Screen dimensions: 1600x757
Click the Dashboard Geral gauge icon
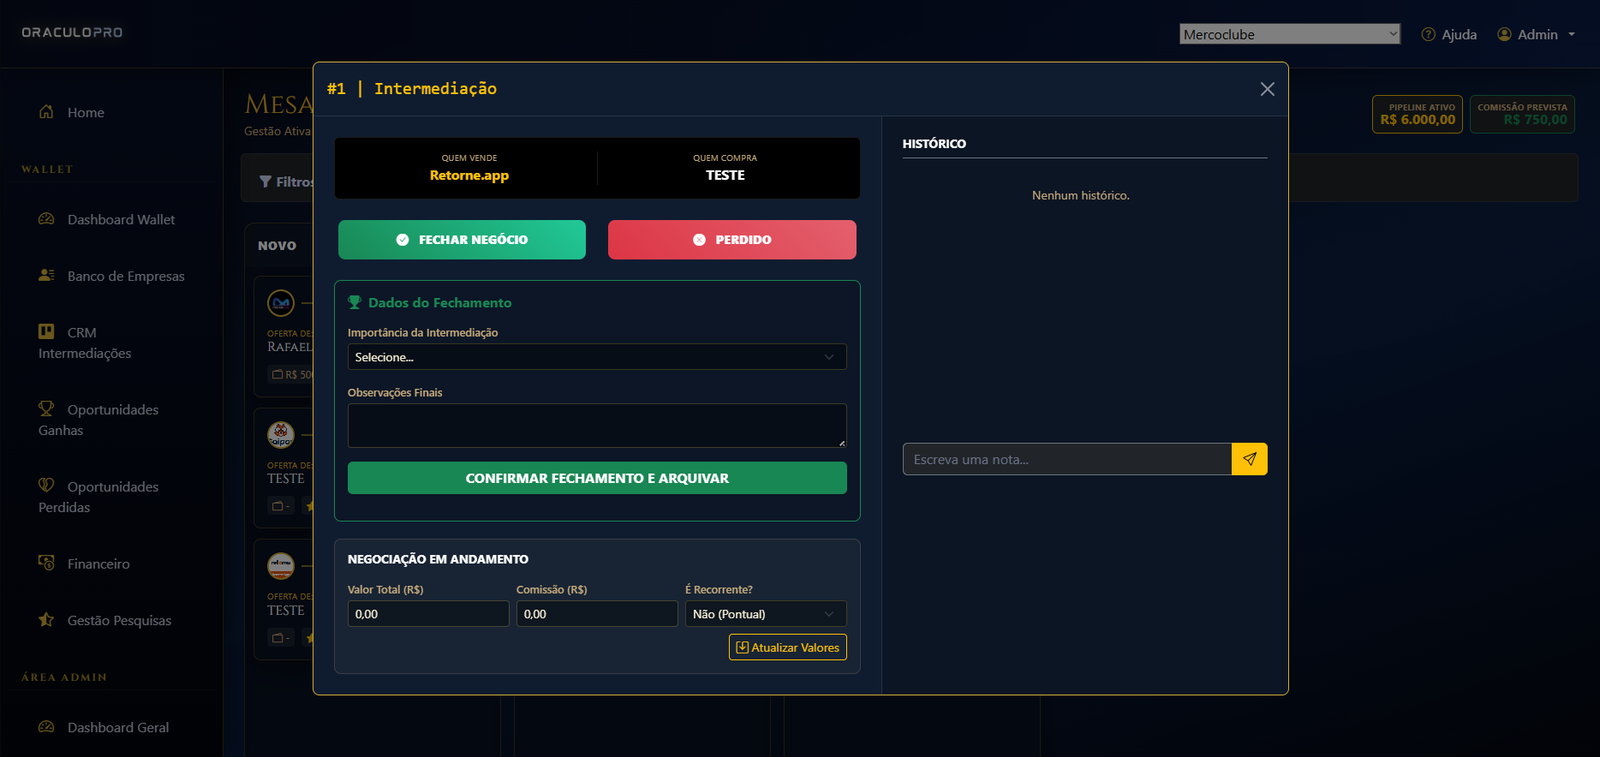(x=46, y=726)
